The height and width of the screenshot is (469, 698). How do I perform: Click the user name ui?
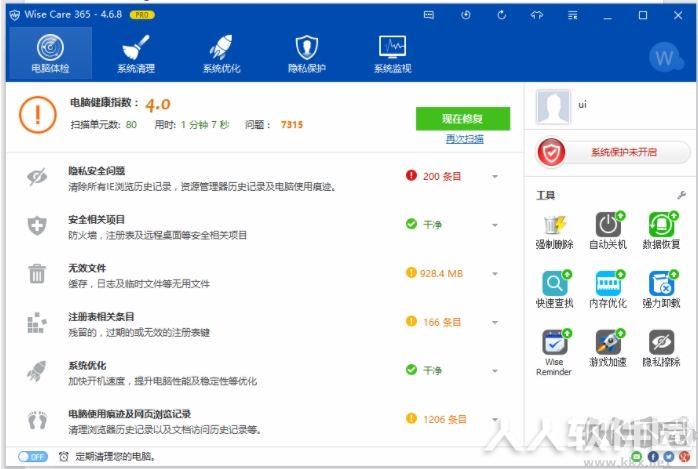click(x=582, y=105)
